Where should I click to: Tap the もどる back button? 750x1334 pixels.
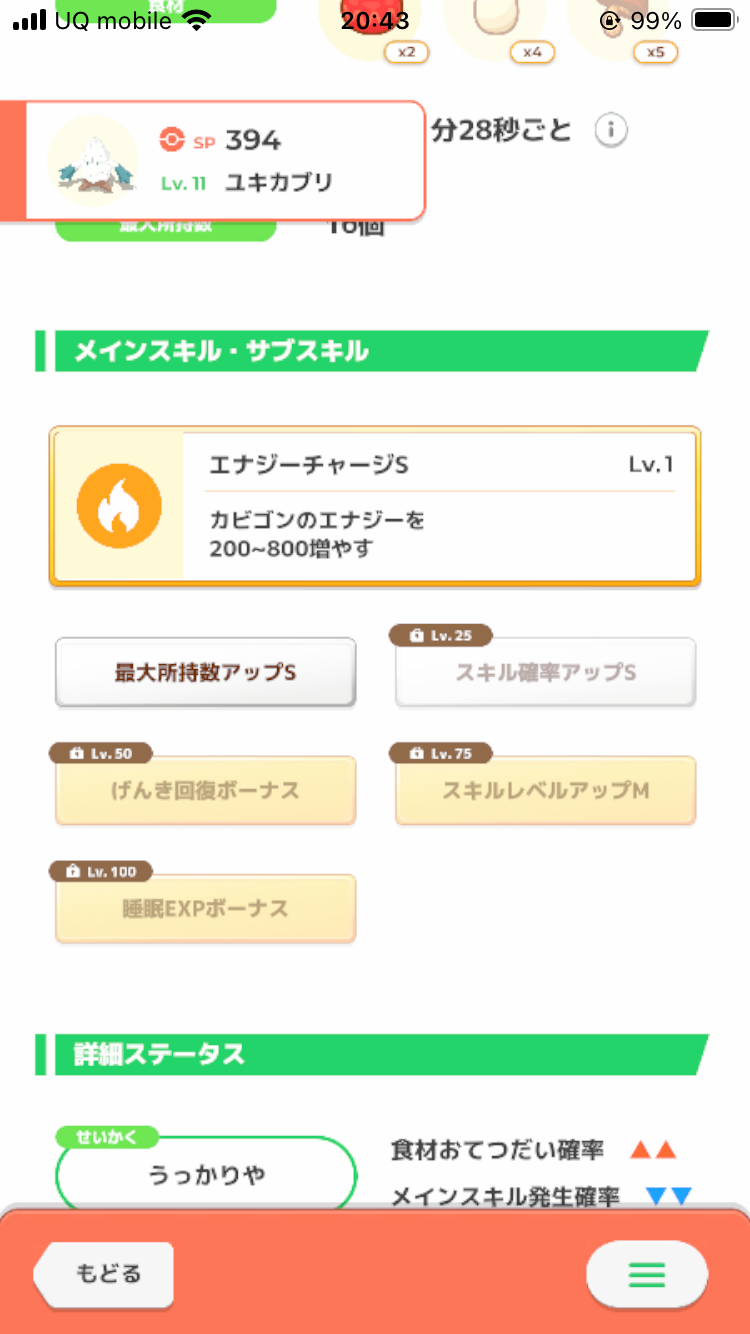pos(103,1274)
